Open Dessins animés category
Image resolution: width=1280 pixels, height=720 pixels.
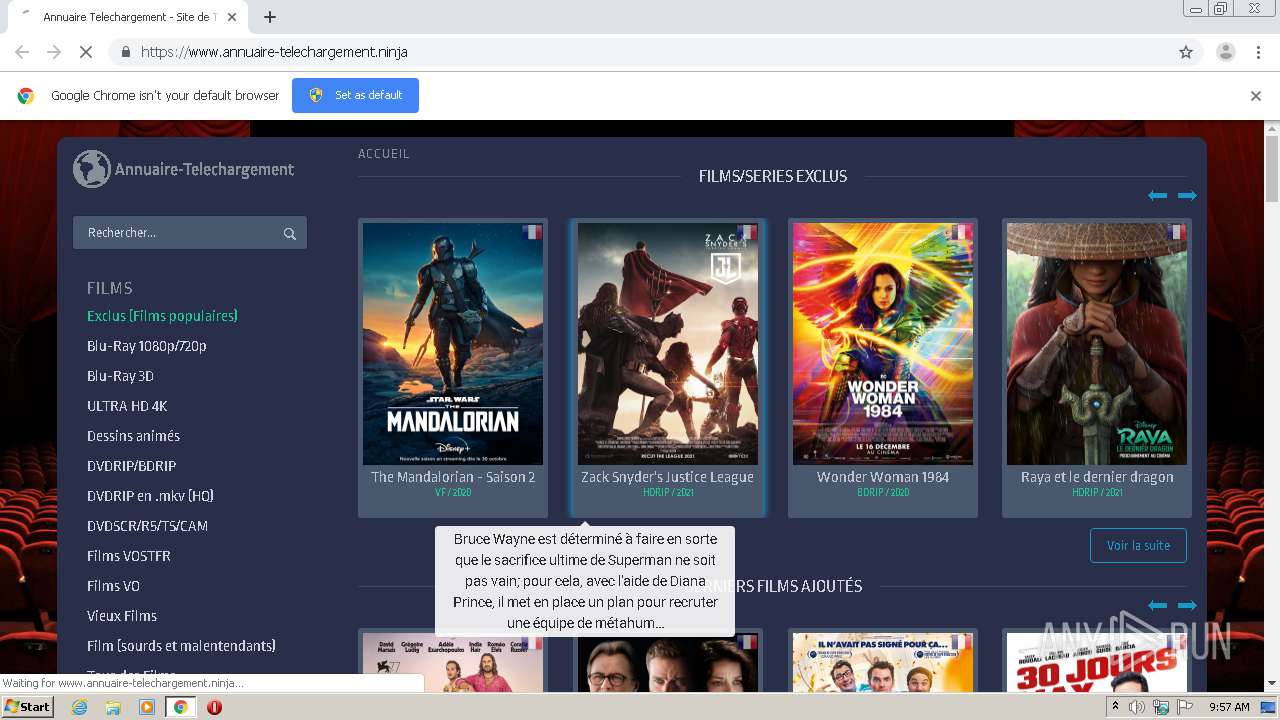pyautogui.click(x=133, y=436)
